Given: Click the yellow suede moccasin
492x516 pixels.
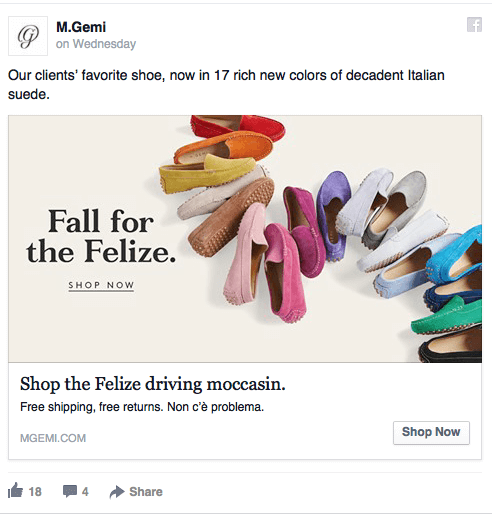Looking at the screenshot, I should click(x=207, y=173).
